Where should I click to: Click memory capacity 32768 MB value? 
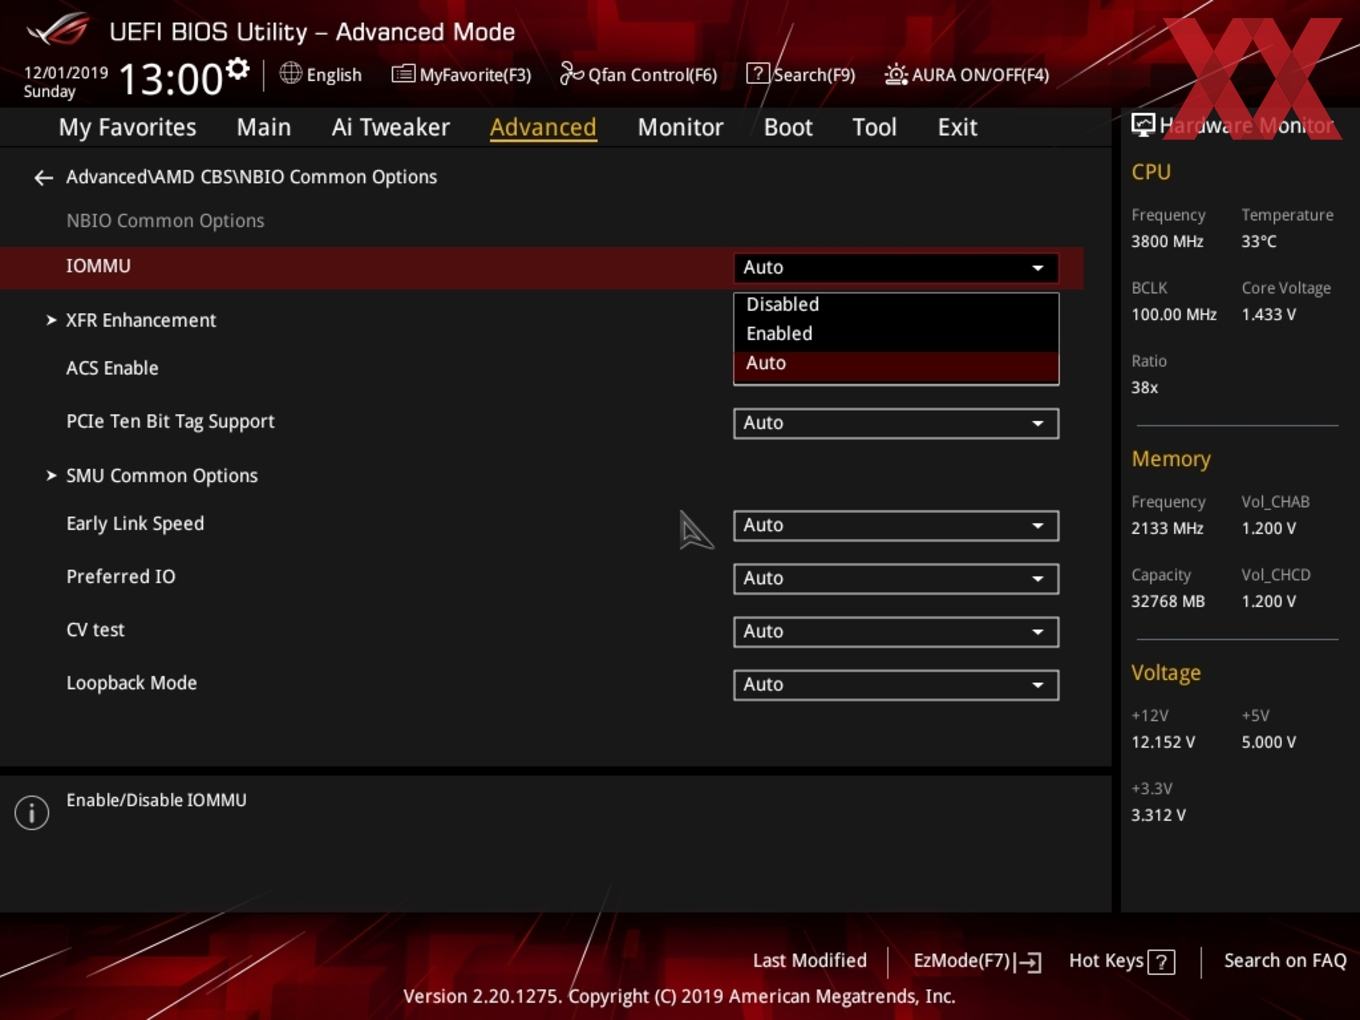(1168, 601)
